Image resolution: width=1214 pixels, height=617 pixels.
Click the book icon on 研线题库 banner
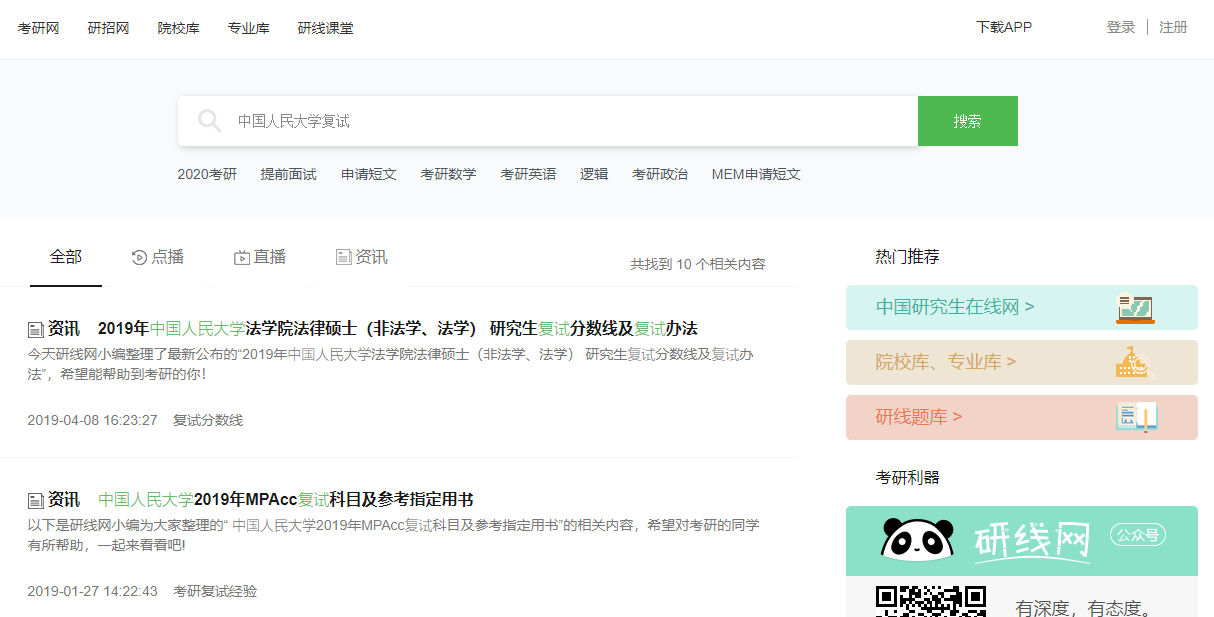click(1136, 417)
